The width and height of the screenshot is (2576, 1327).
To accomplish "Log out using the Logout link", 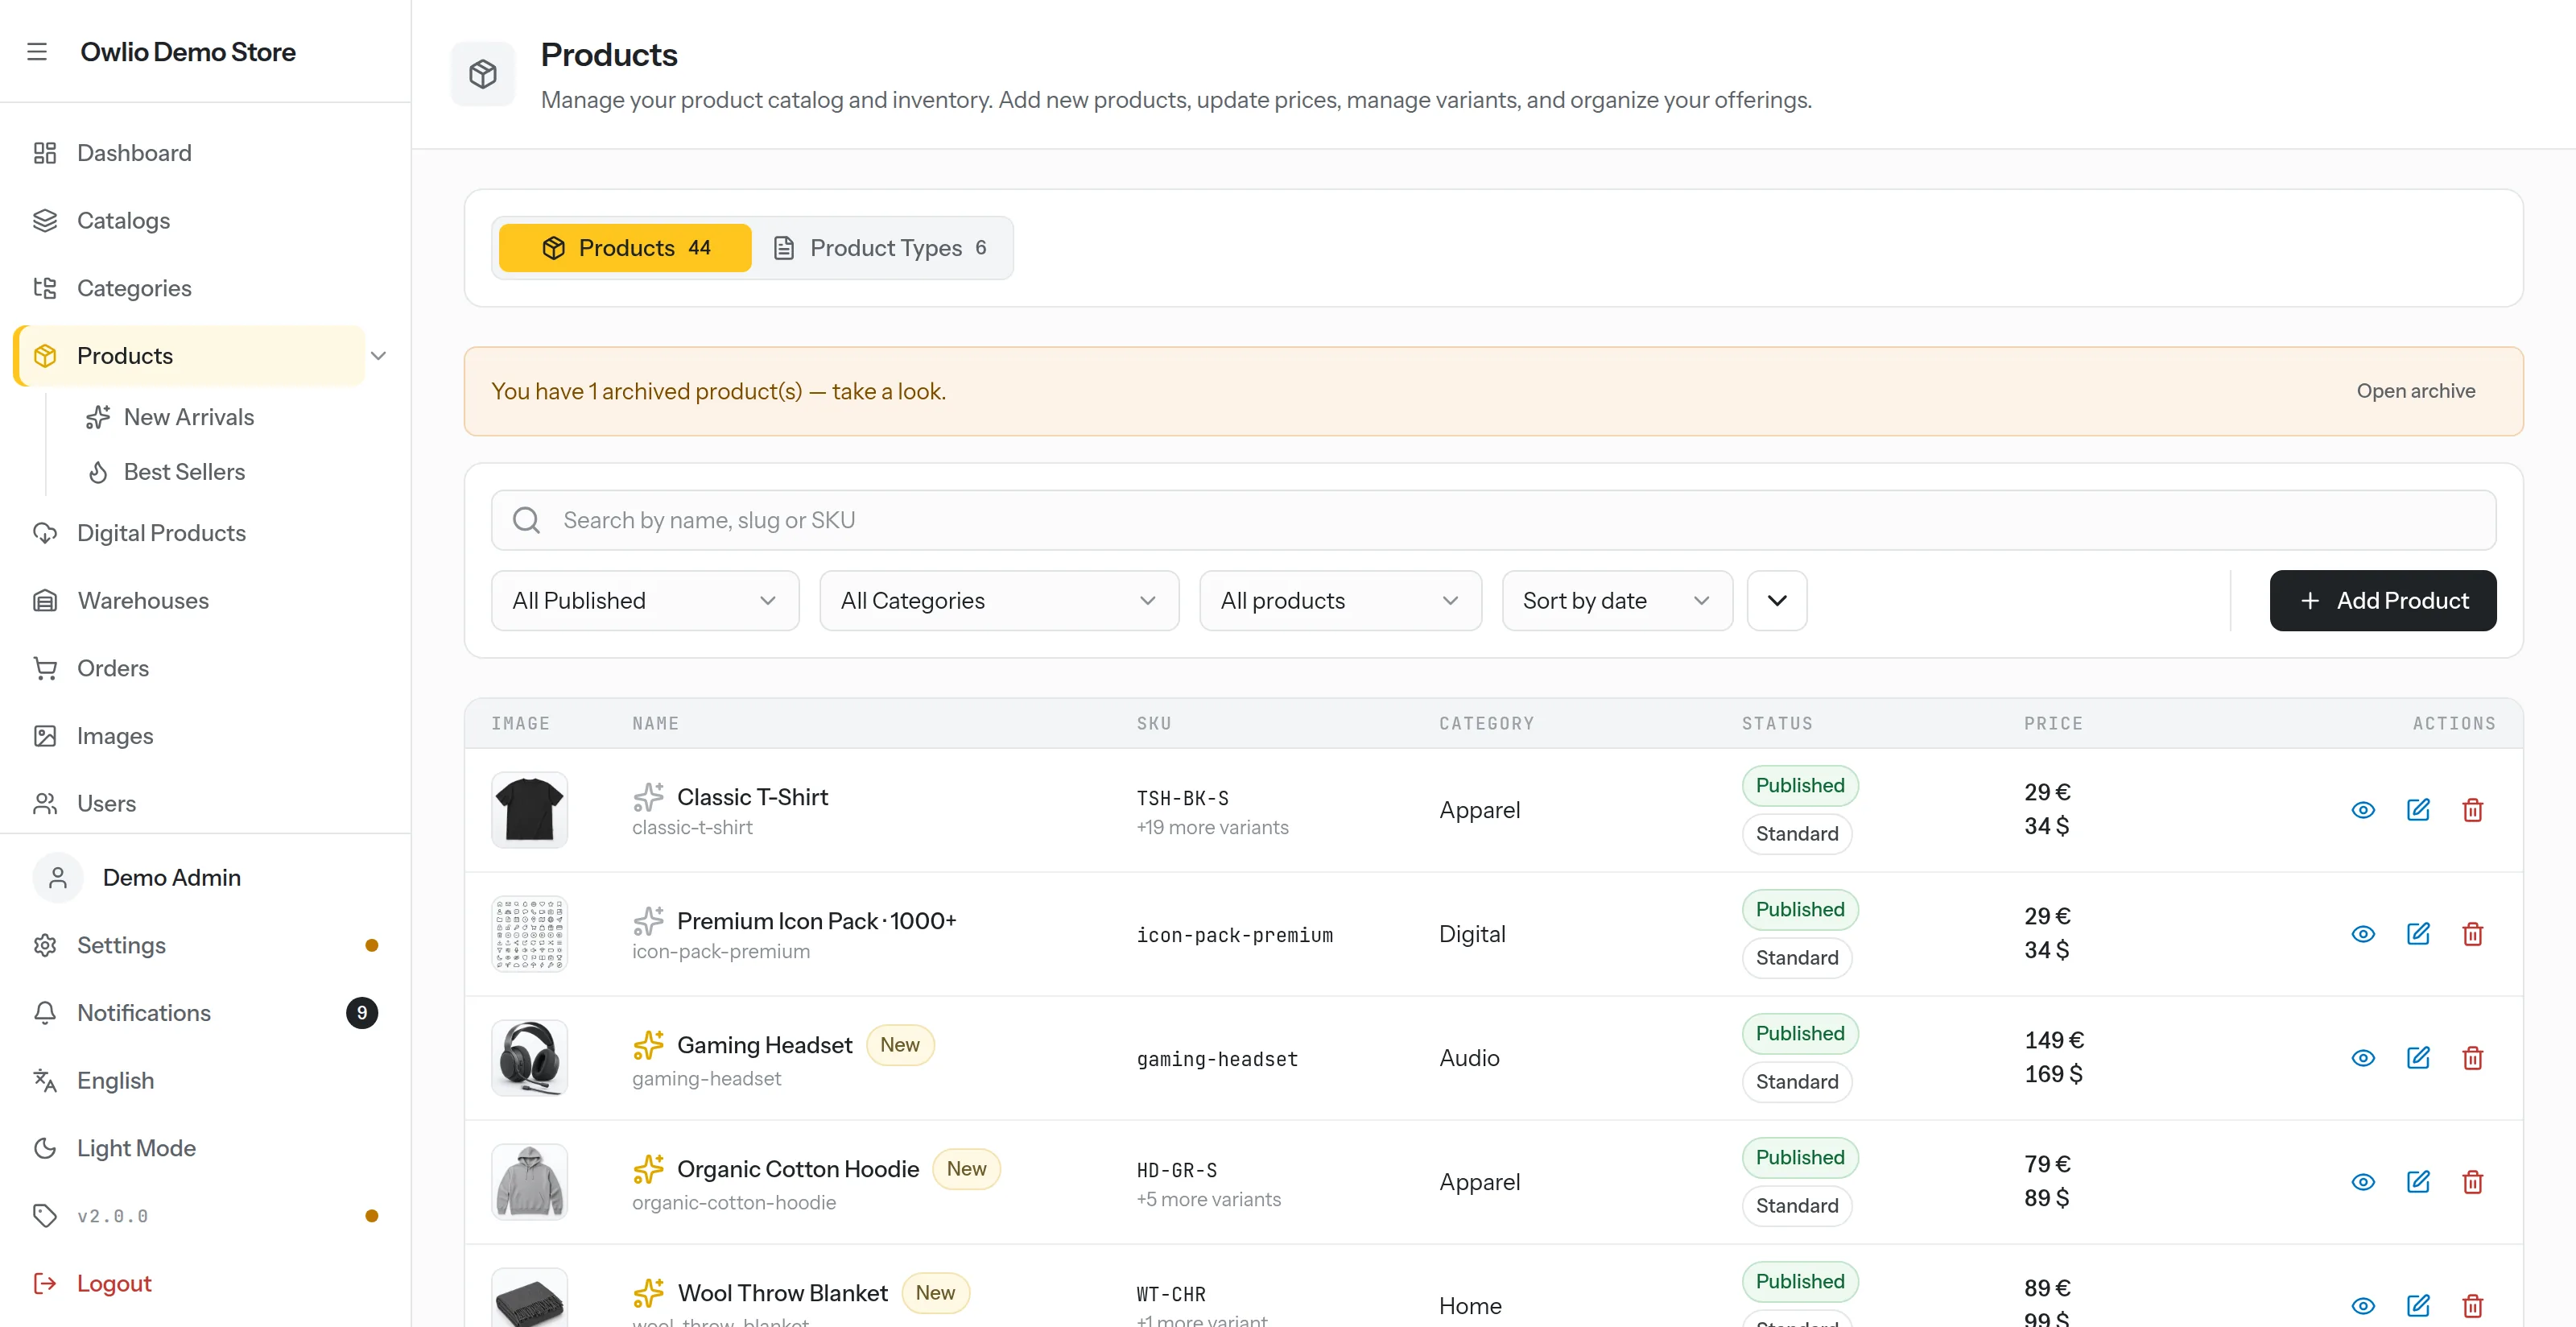I will point(205,1283).
